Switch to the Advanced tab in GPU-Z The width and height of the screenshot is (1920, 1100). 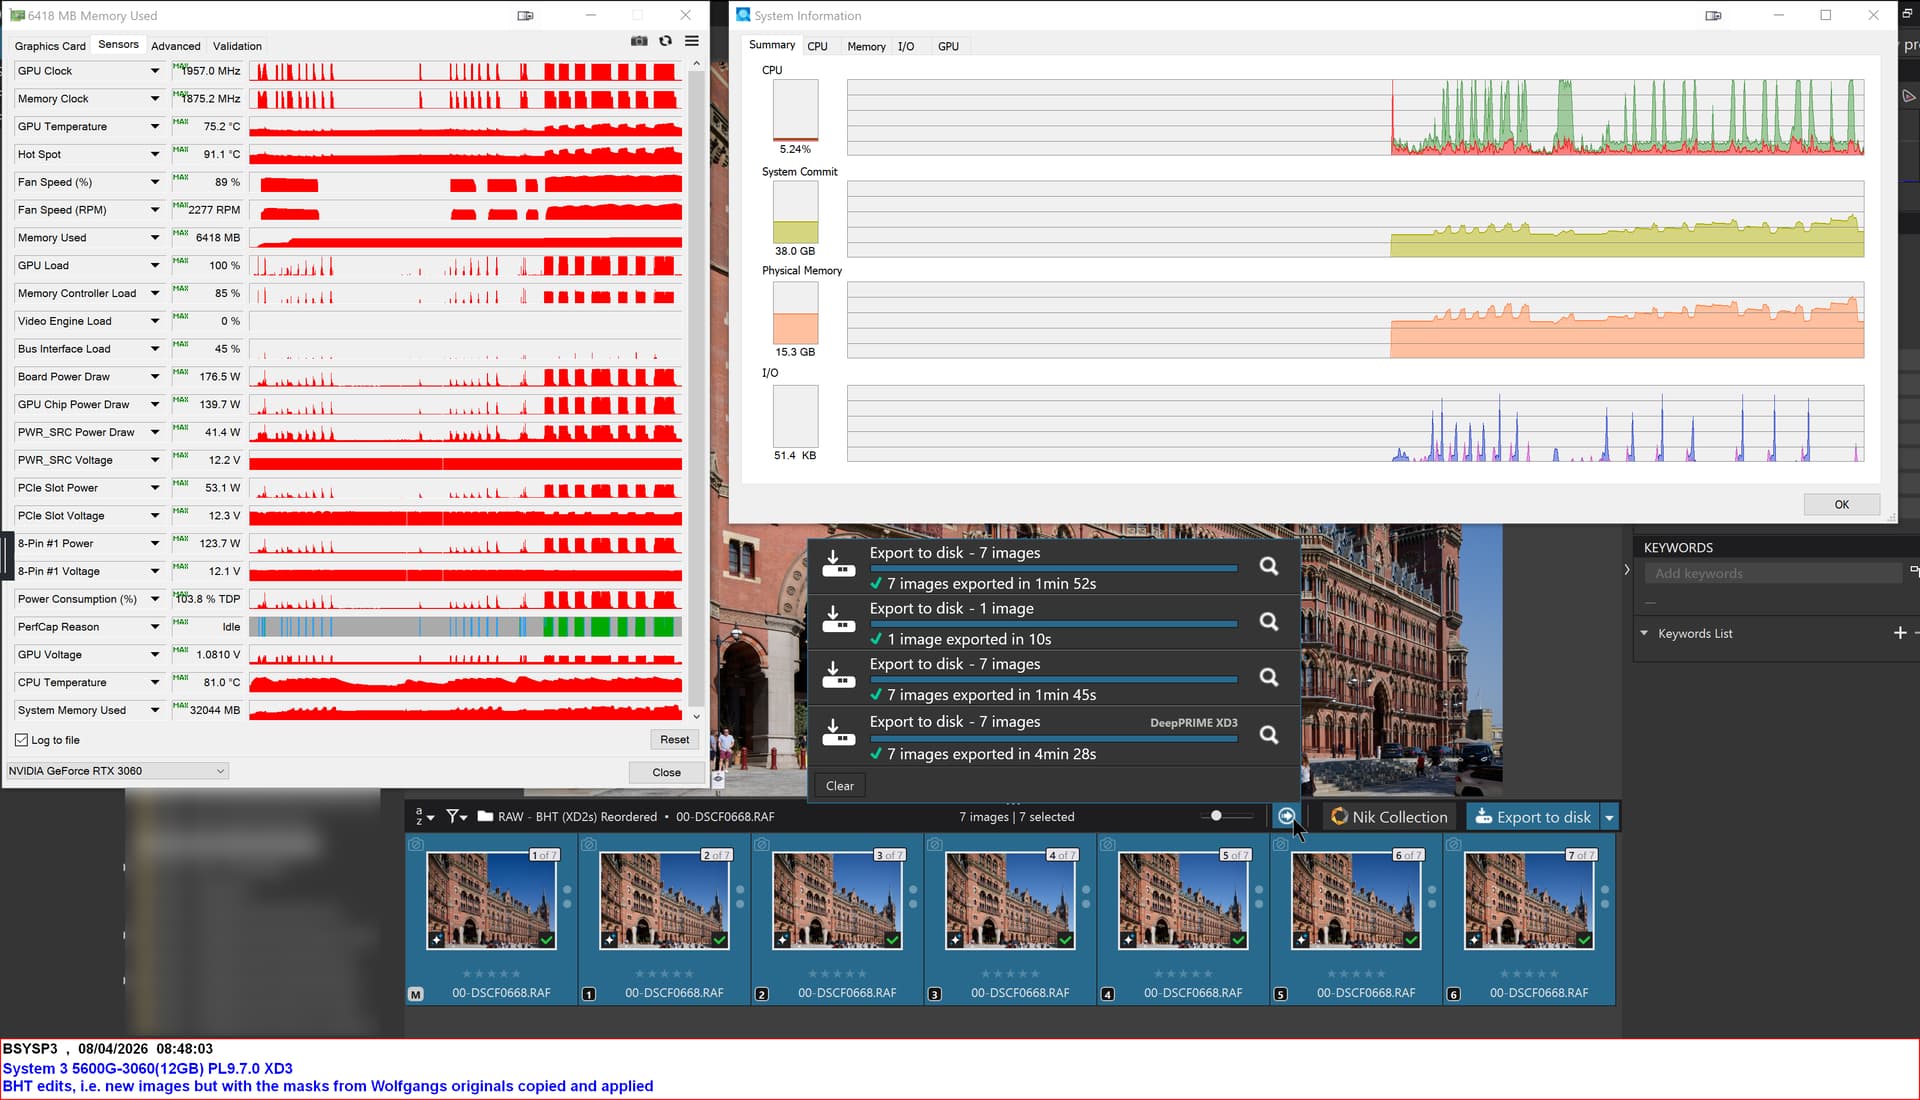click(176, 46)
